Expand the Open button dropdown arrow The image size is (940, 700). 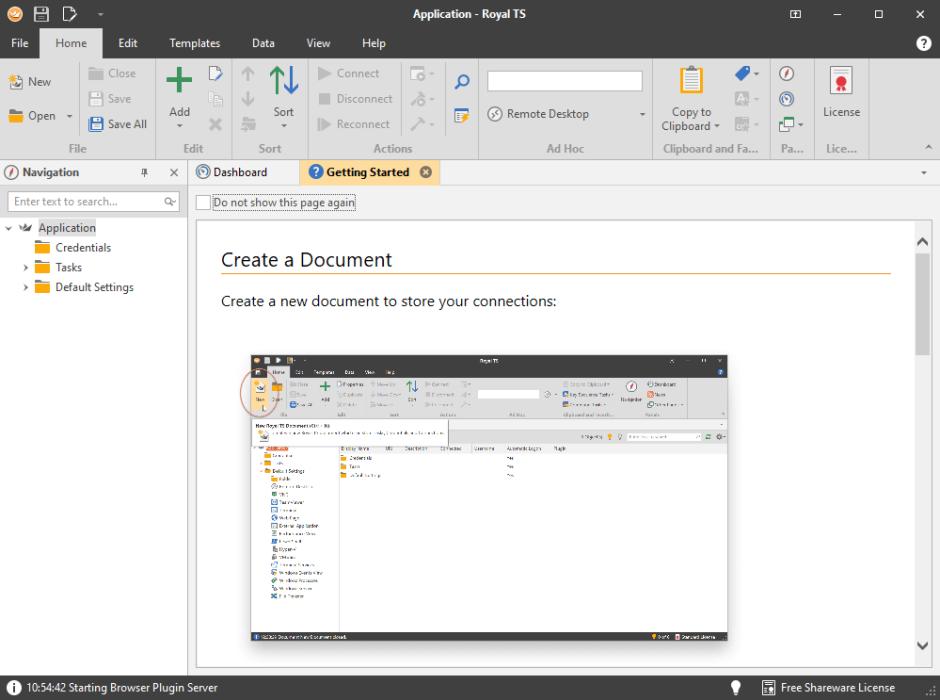tap(70, 116)
